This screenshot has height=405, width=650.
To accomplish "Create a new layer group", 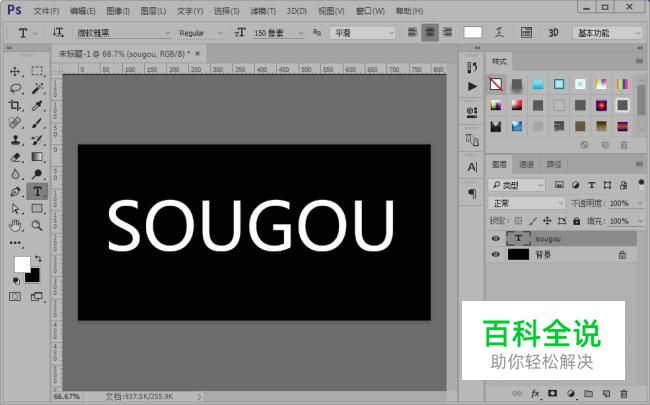I will pyautogui.click(x=589, y=393).
